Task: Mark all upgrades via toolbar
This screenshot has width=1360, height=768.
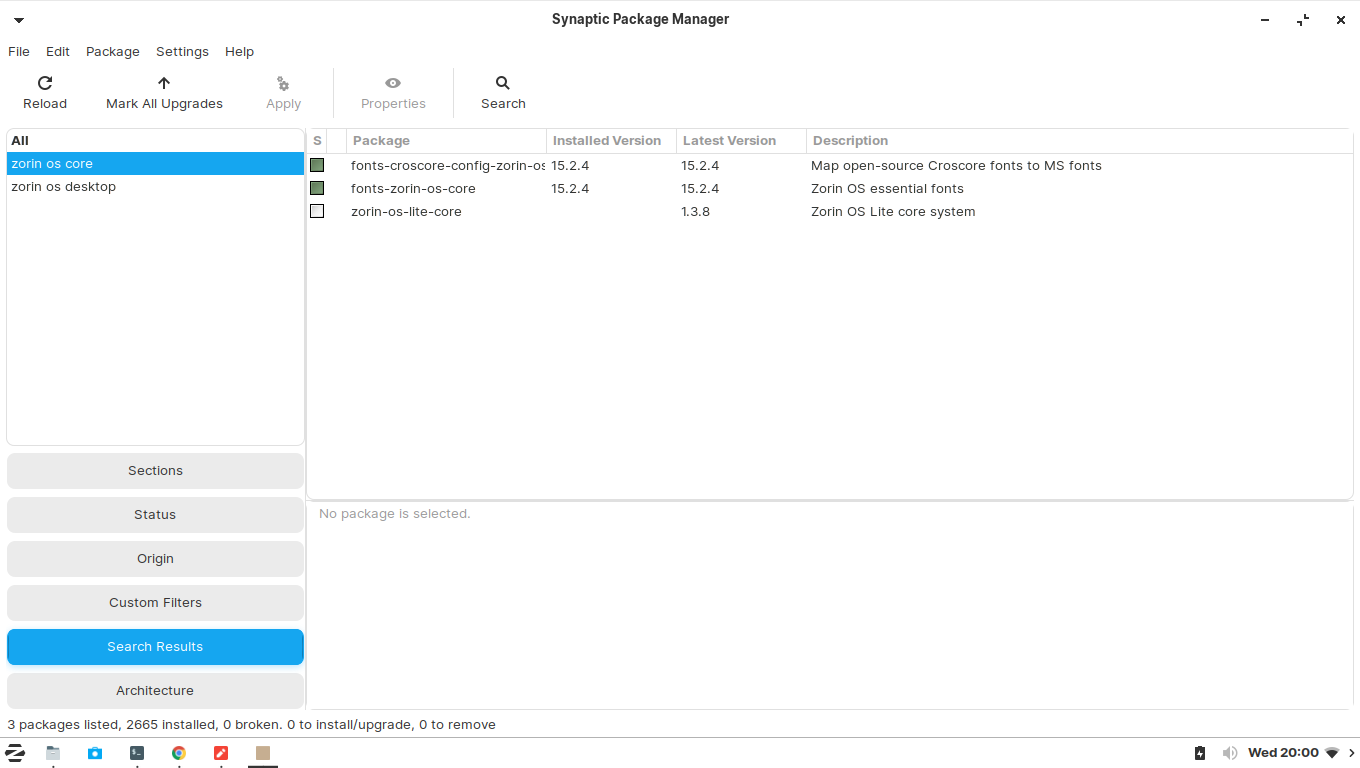Action: click(164, 93)
